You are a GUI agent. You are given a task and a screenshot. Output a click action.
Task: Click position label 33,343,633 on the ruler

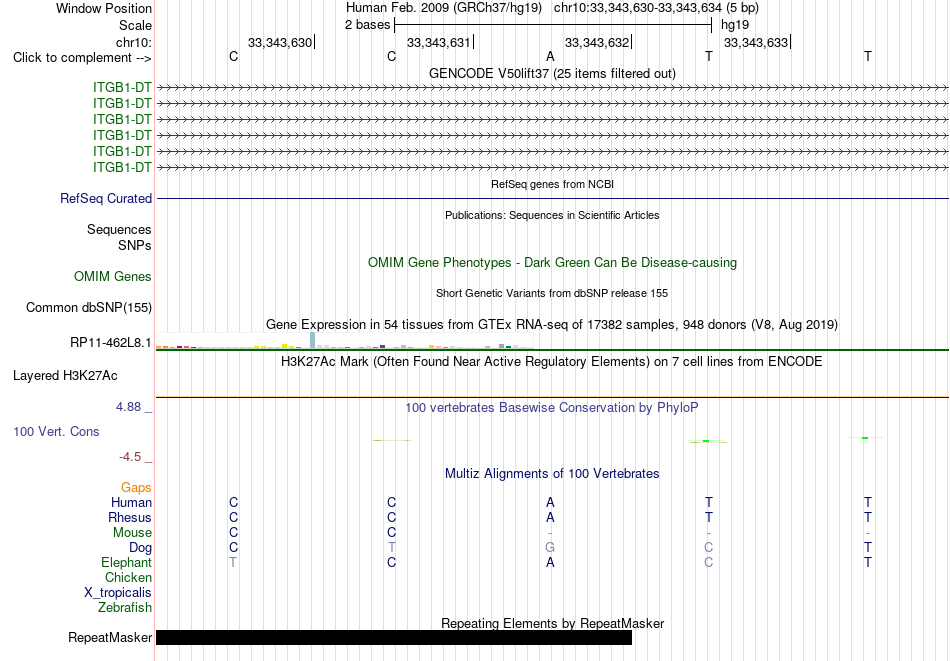click(x=756, y=42)
